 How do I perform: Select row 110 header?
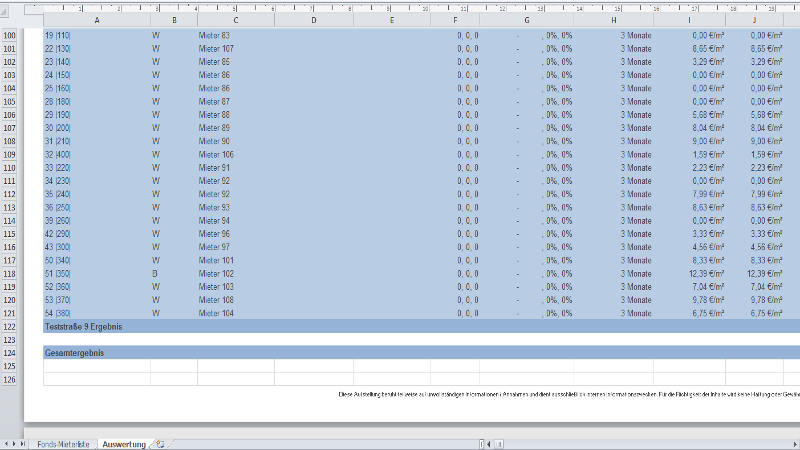coord(9,168)
